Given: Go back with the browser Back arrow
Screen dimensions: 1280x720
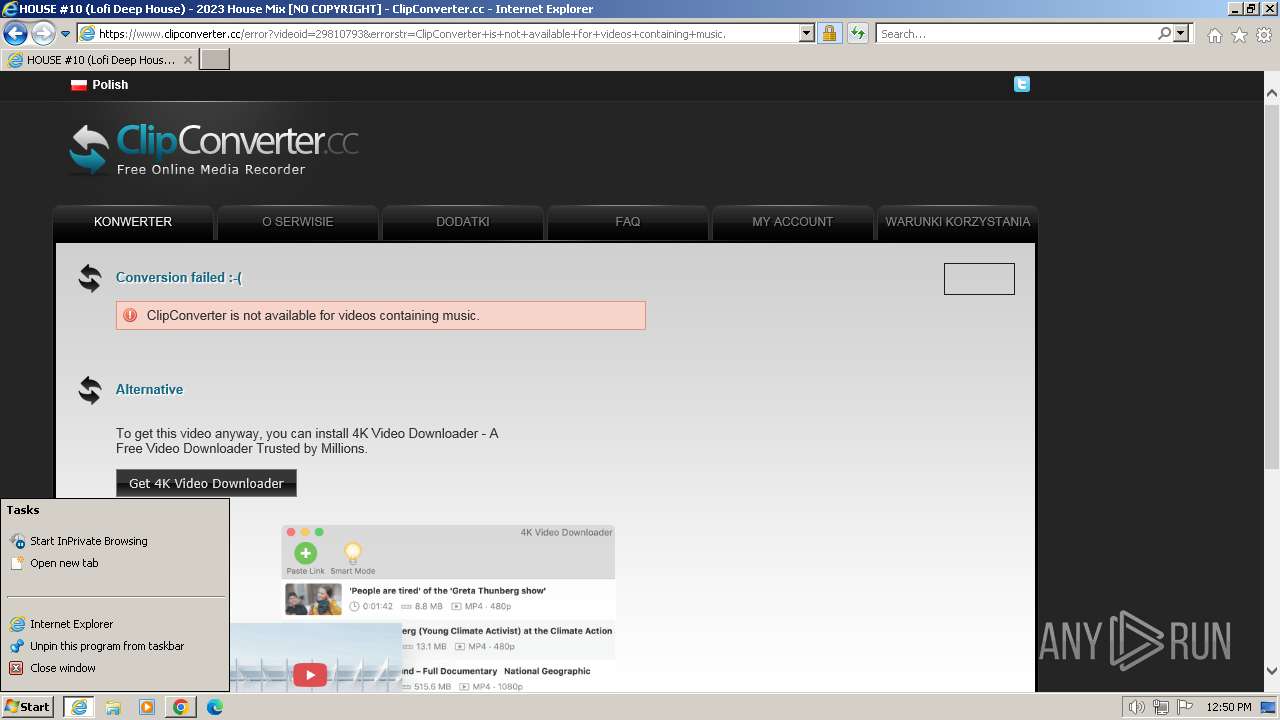Looking at the screenshot, I should [x=15, y=33].
